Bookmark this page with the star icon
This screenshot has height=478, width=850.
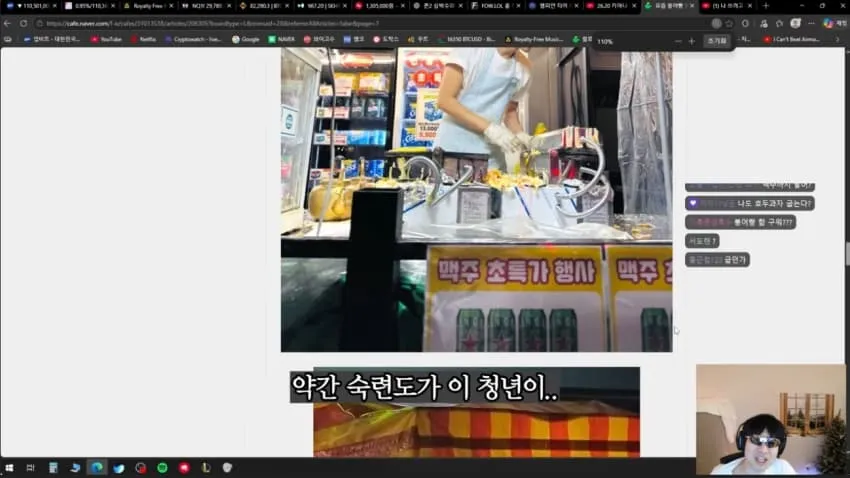(x=730, y=23)
